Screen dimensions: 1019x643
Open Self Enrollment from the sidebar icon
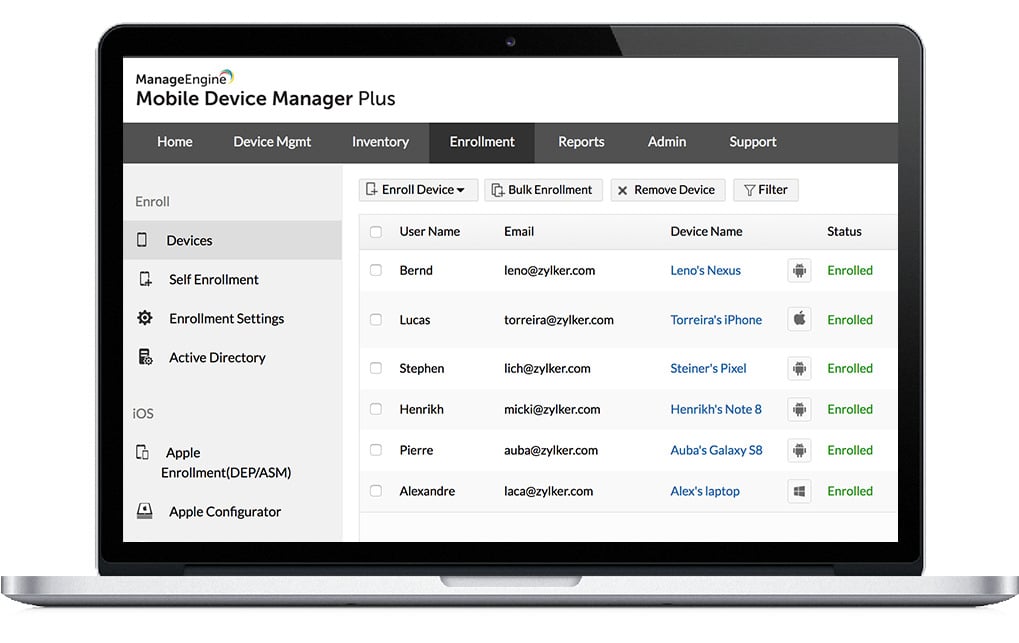(x=145, y=279)
